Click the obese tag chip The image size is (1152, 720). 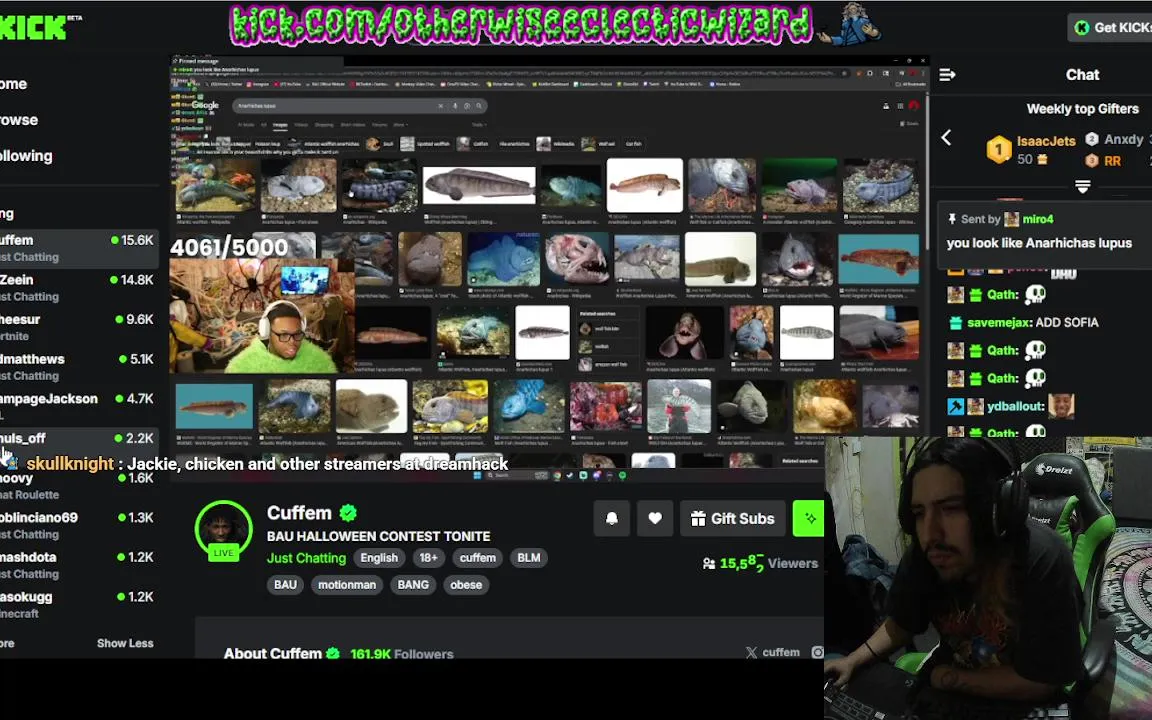point(466,585)
